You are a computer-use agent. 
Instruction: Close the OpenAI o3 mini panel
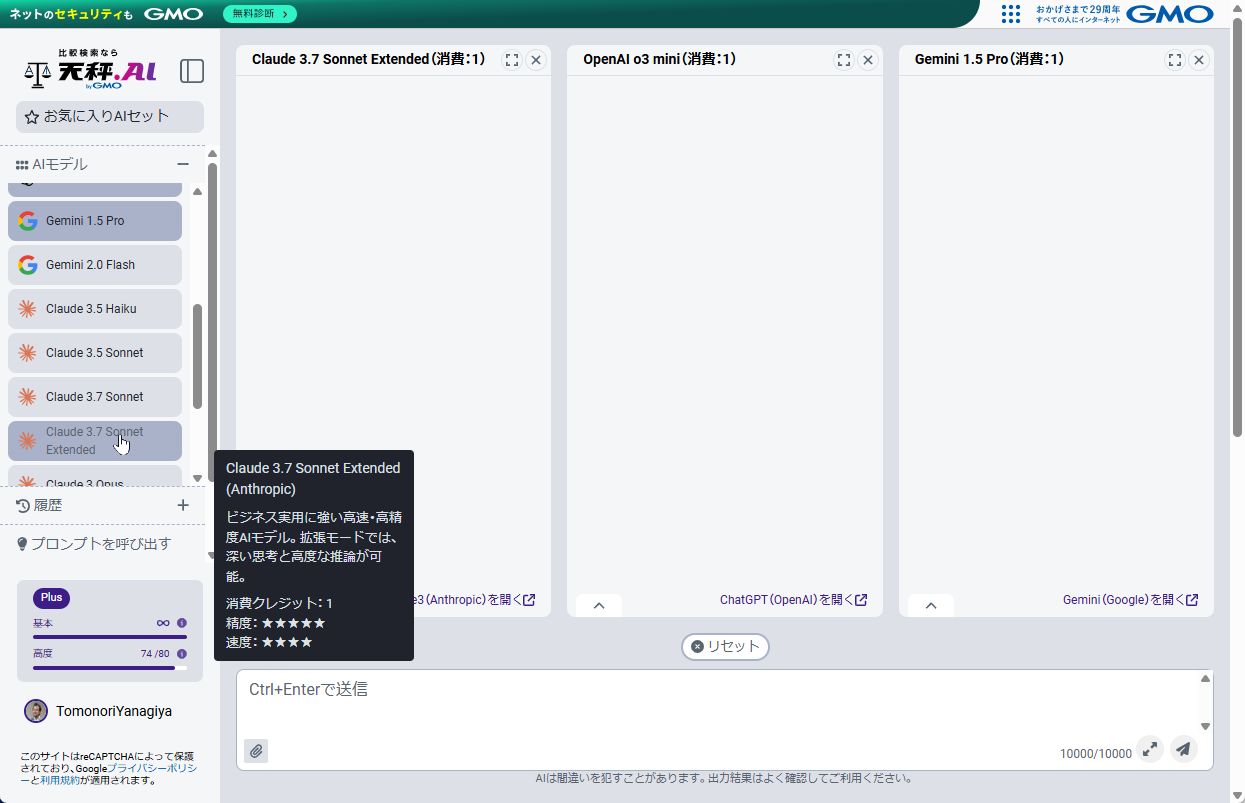pyautogui.click(x=868, y=60)
